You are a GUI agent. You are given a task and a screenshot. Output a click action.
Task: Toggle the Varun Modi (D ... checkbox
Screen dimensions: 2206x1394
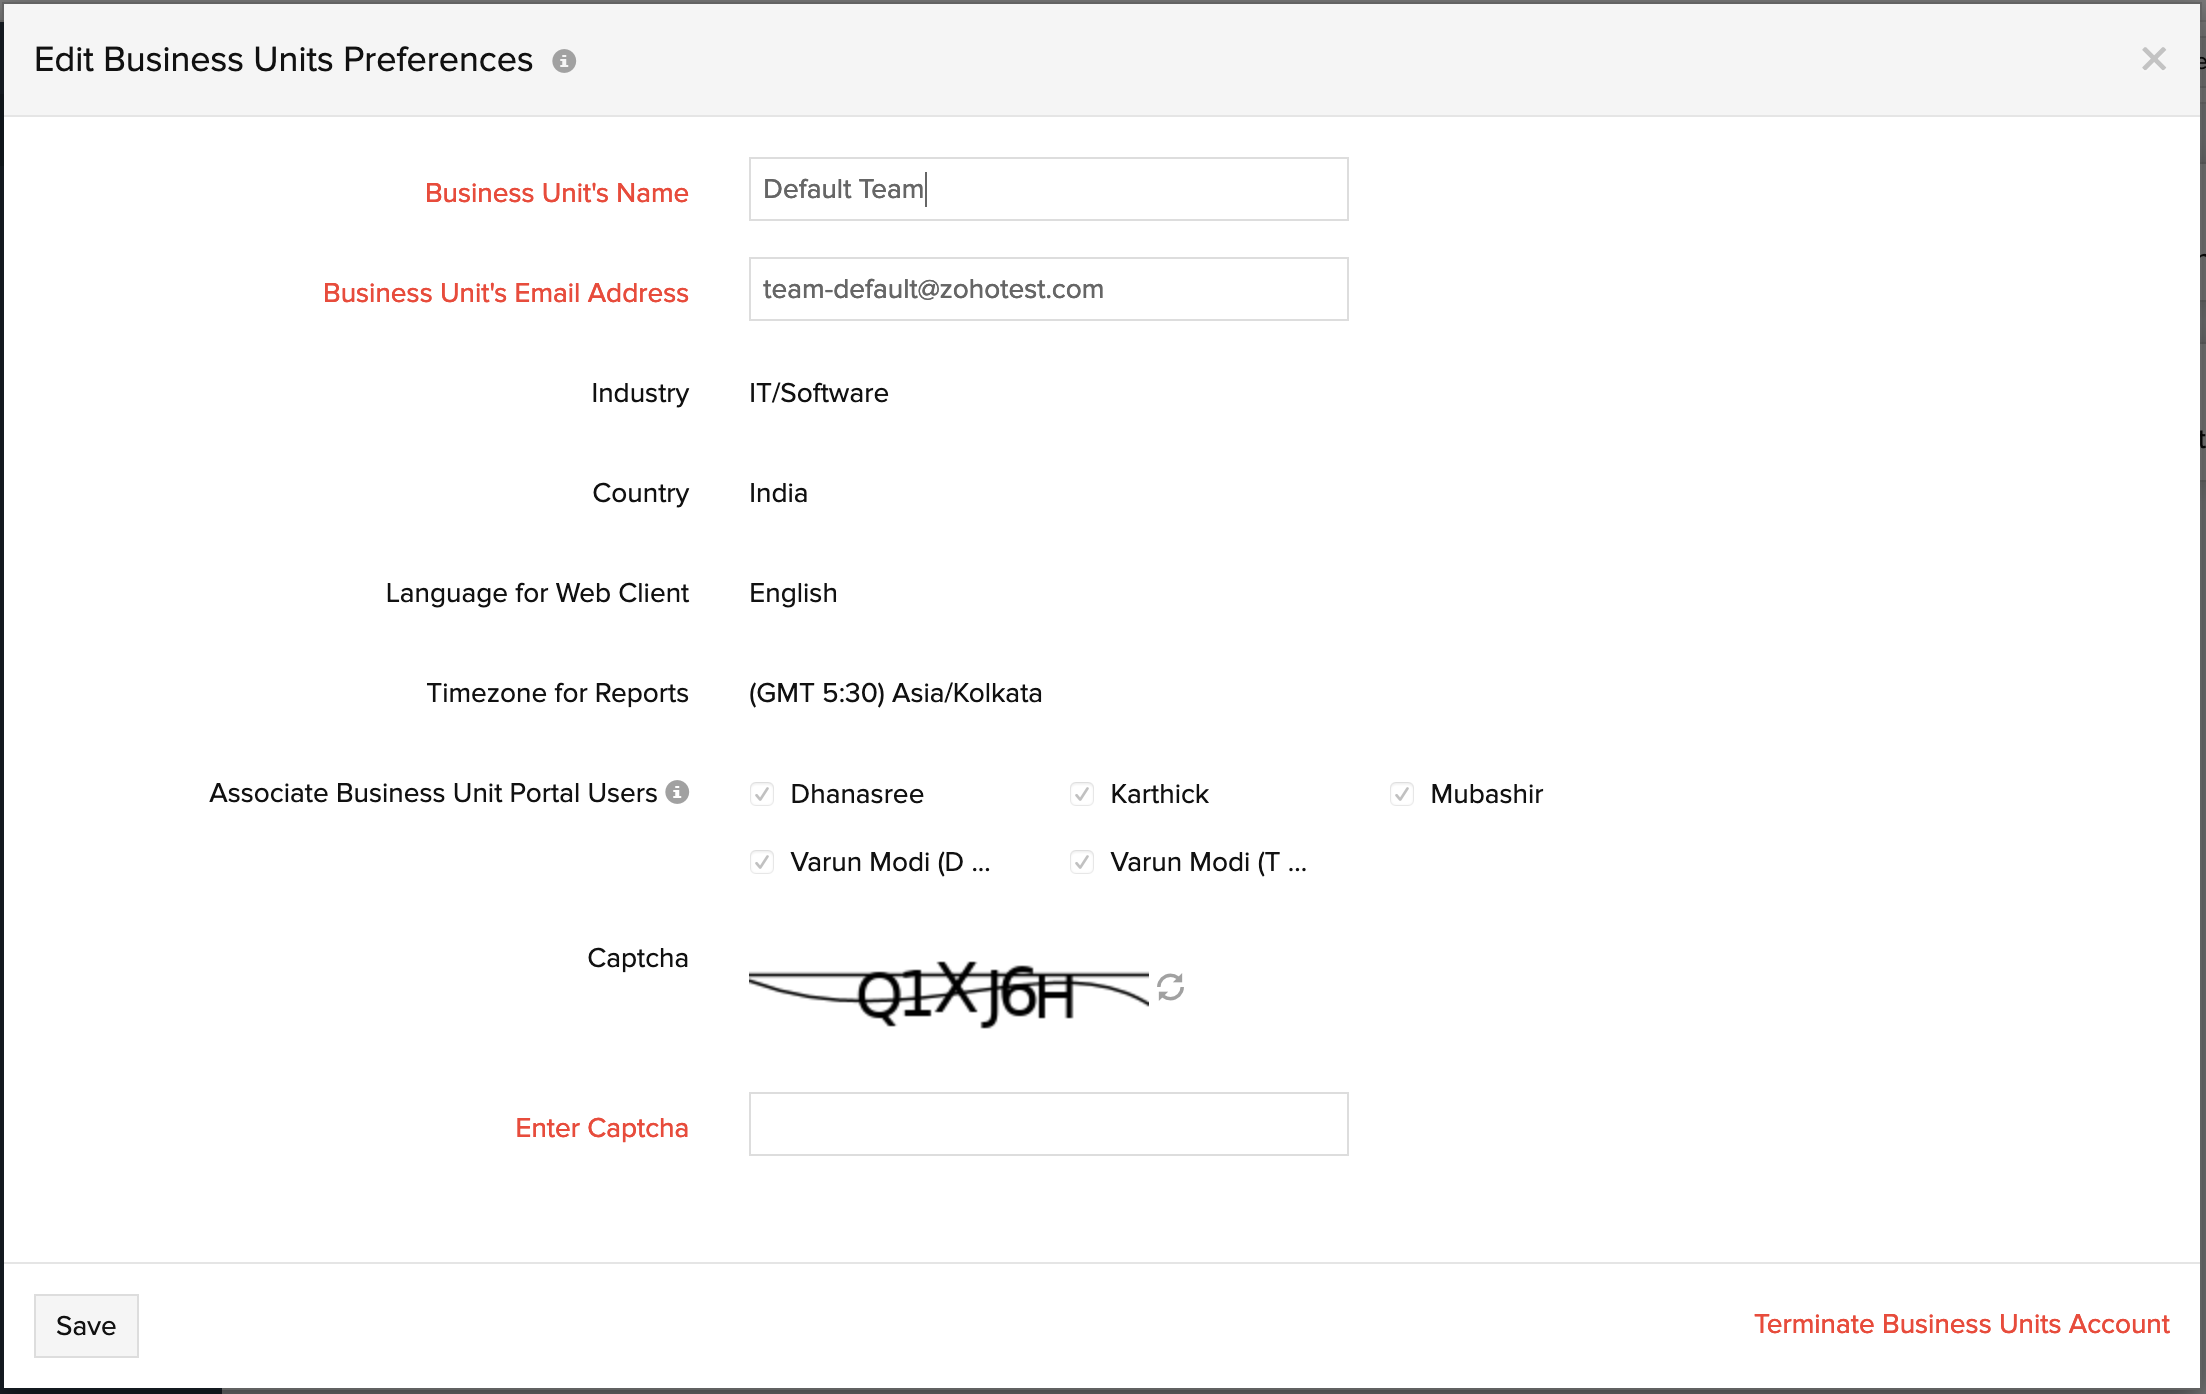(x=762, y=862)
